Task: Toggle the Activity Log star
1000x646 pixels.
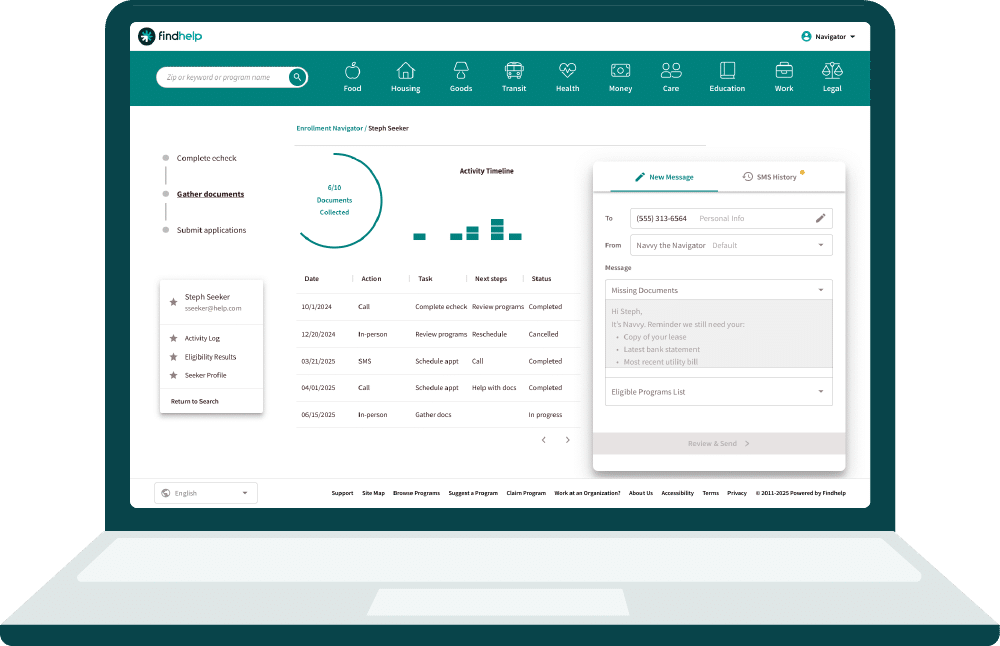Action: point(173,339)
